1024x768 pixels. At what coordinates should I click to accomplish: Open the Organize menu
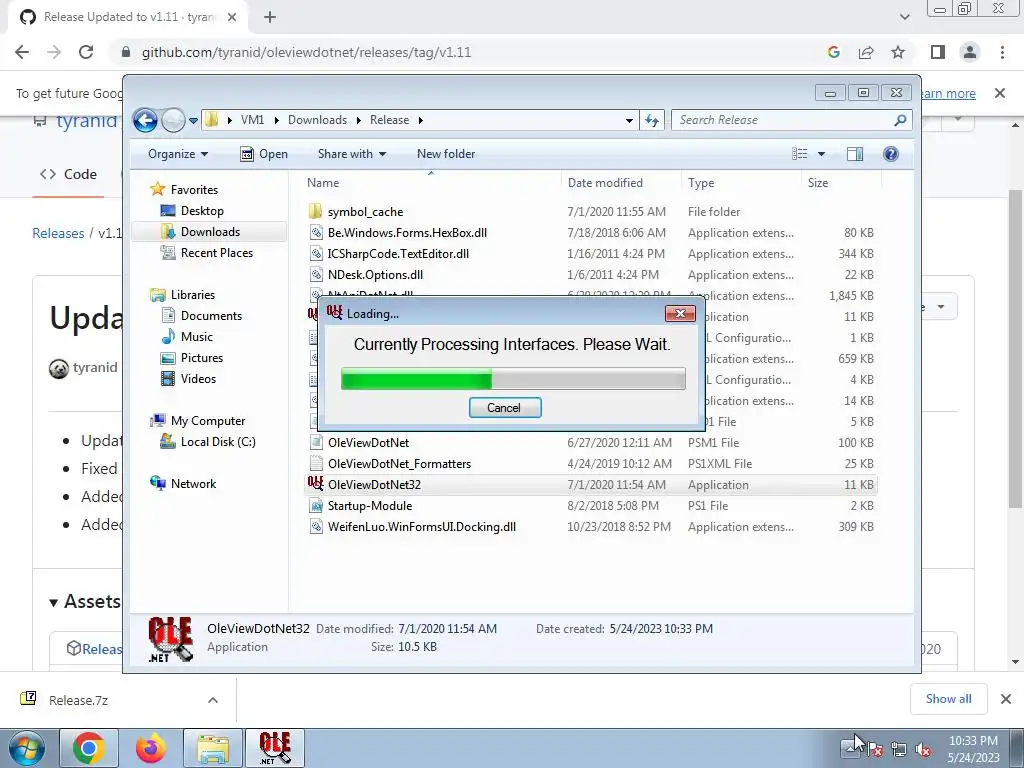tap(178, 154)
